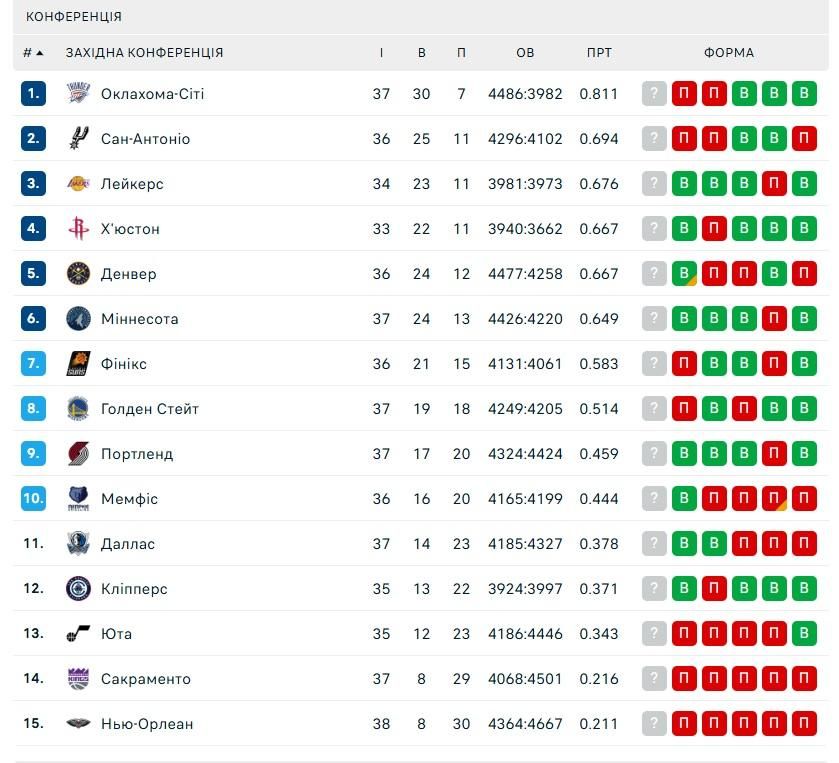
Task: Click the Dallas Mavericks logo
Action: pos(79,544)
